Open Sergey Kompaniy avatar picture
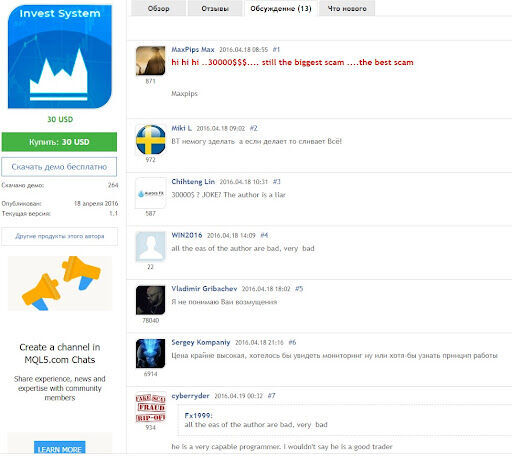Viewport: 512px width, 456px height. point(150,353)
